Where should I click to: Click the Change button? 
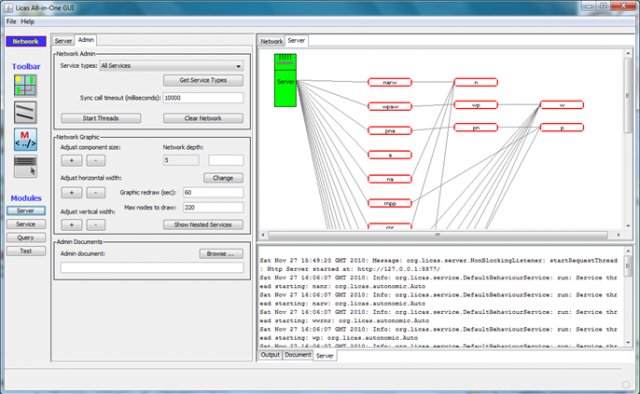click(x=223, y=178)
